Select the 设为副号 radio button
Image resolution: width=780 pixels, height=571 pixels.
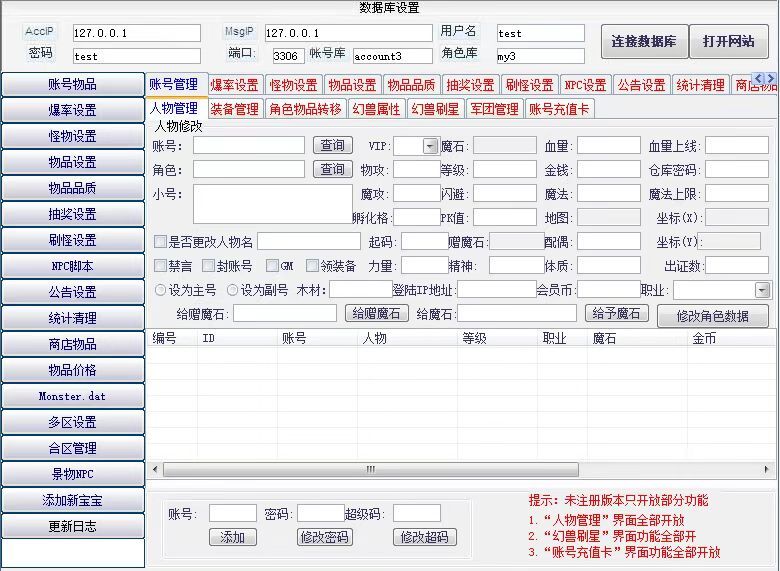click(233, 290)
